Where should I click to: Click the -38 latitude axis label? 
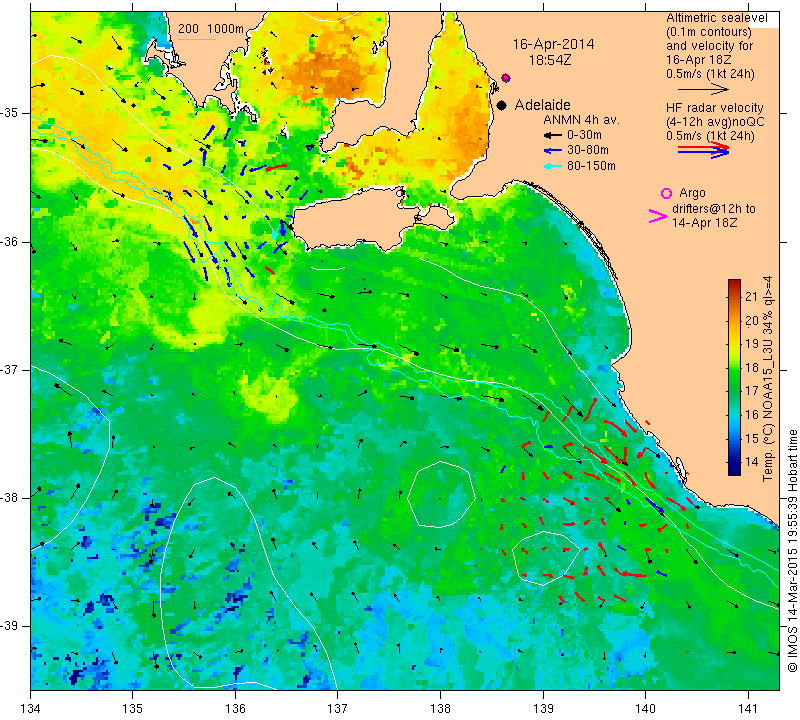pos(10,498)
